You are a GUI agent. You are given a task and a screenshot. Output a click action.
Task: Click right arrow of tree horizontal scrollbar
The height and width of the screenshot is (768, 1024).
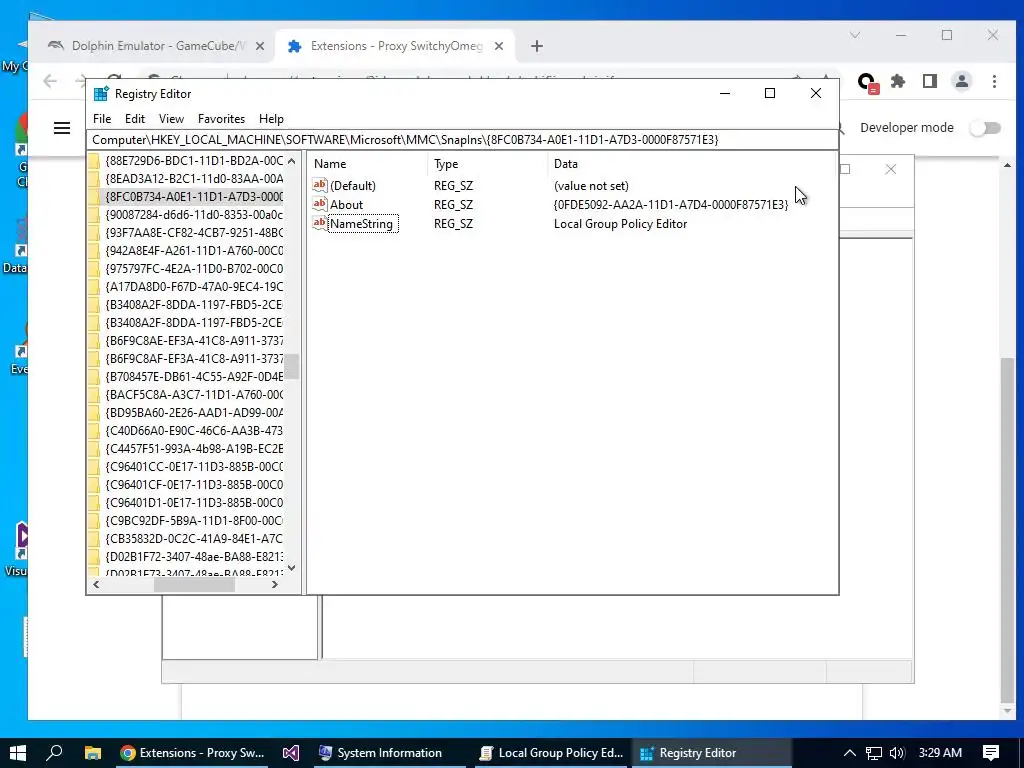point(275,585)
